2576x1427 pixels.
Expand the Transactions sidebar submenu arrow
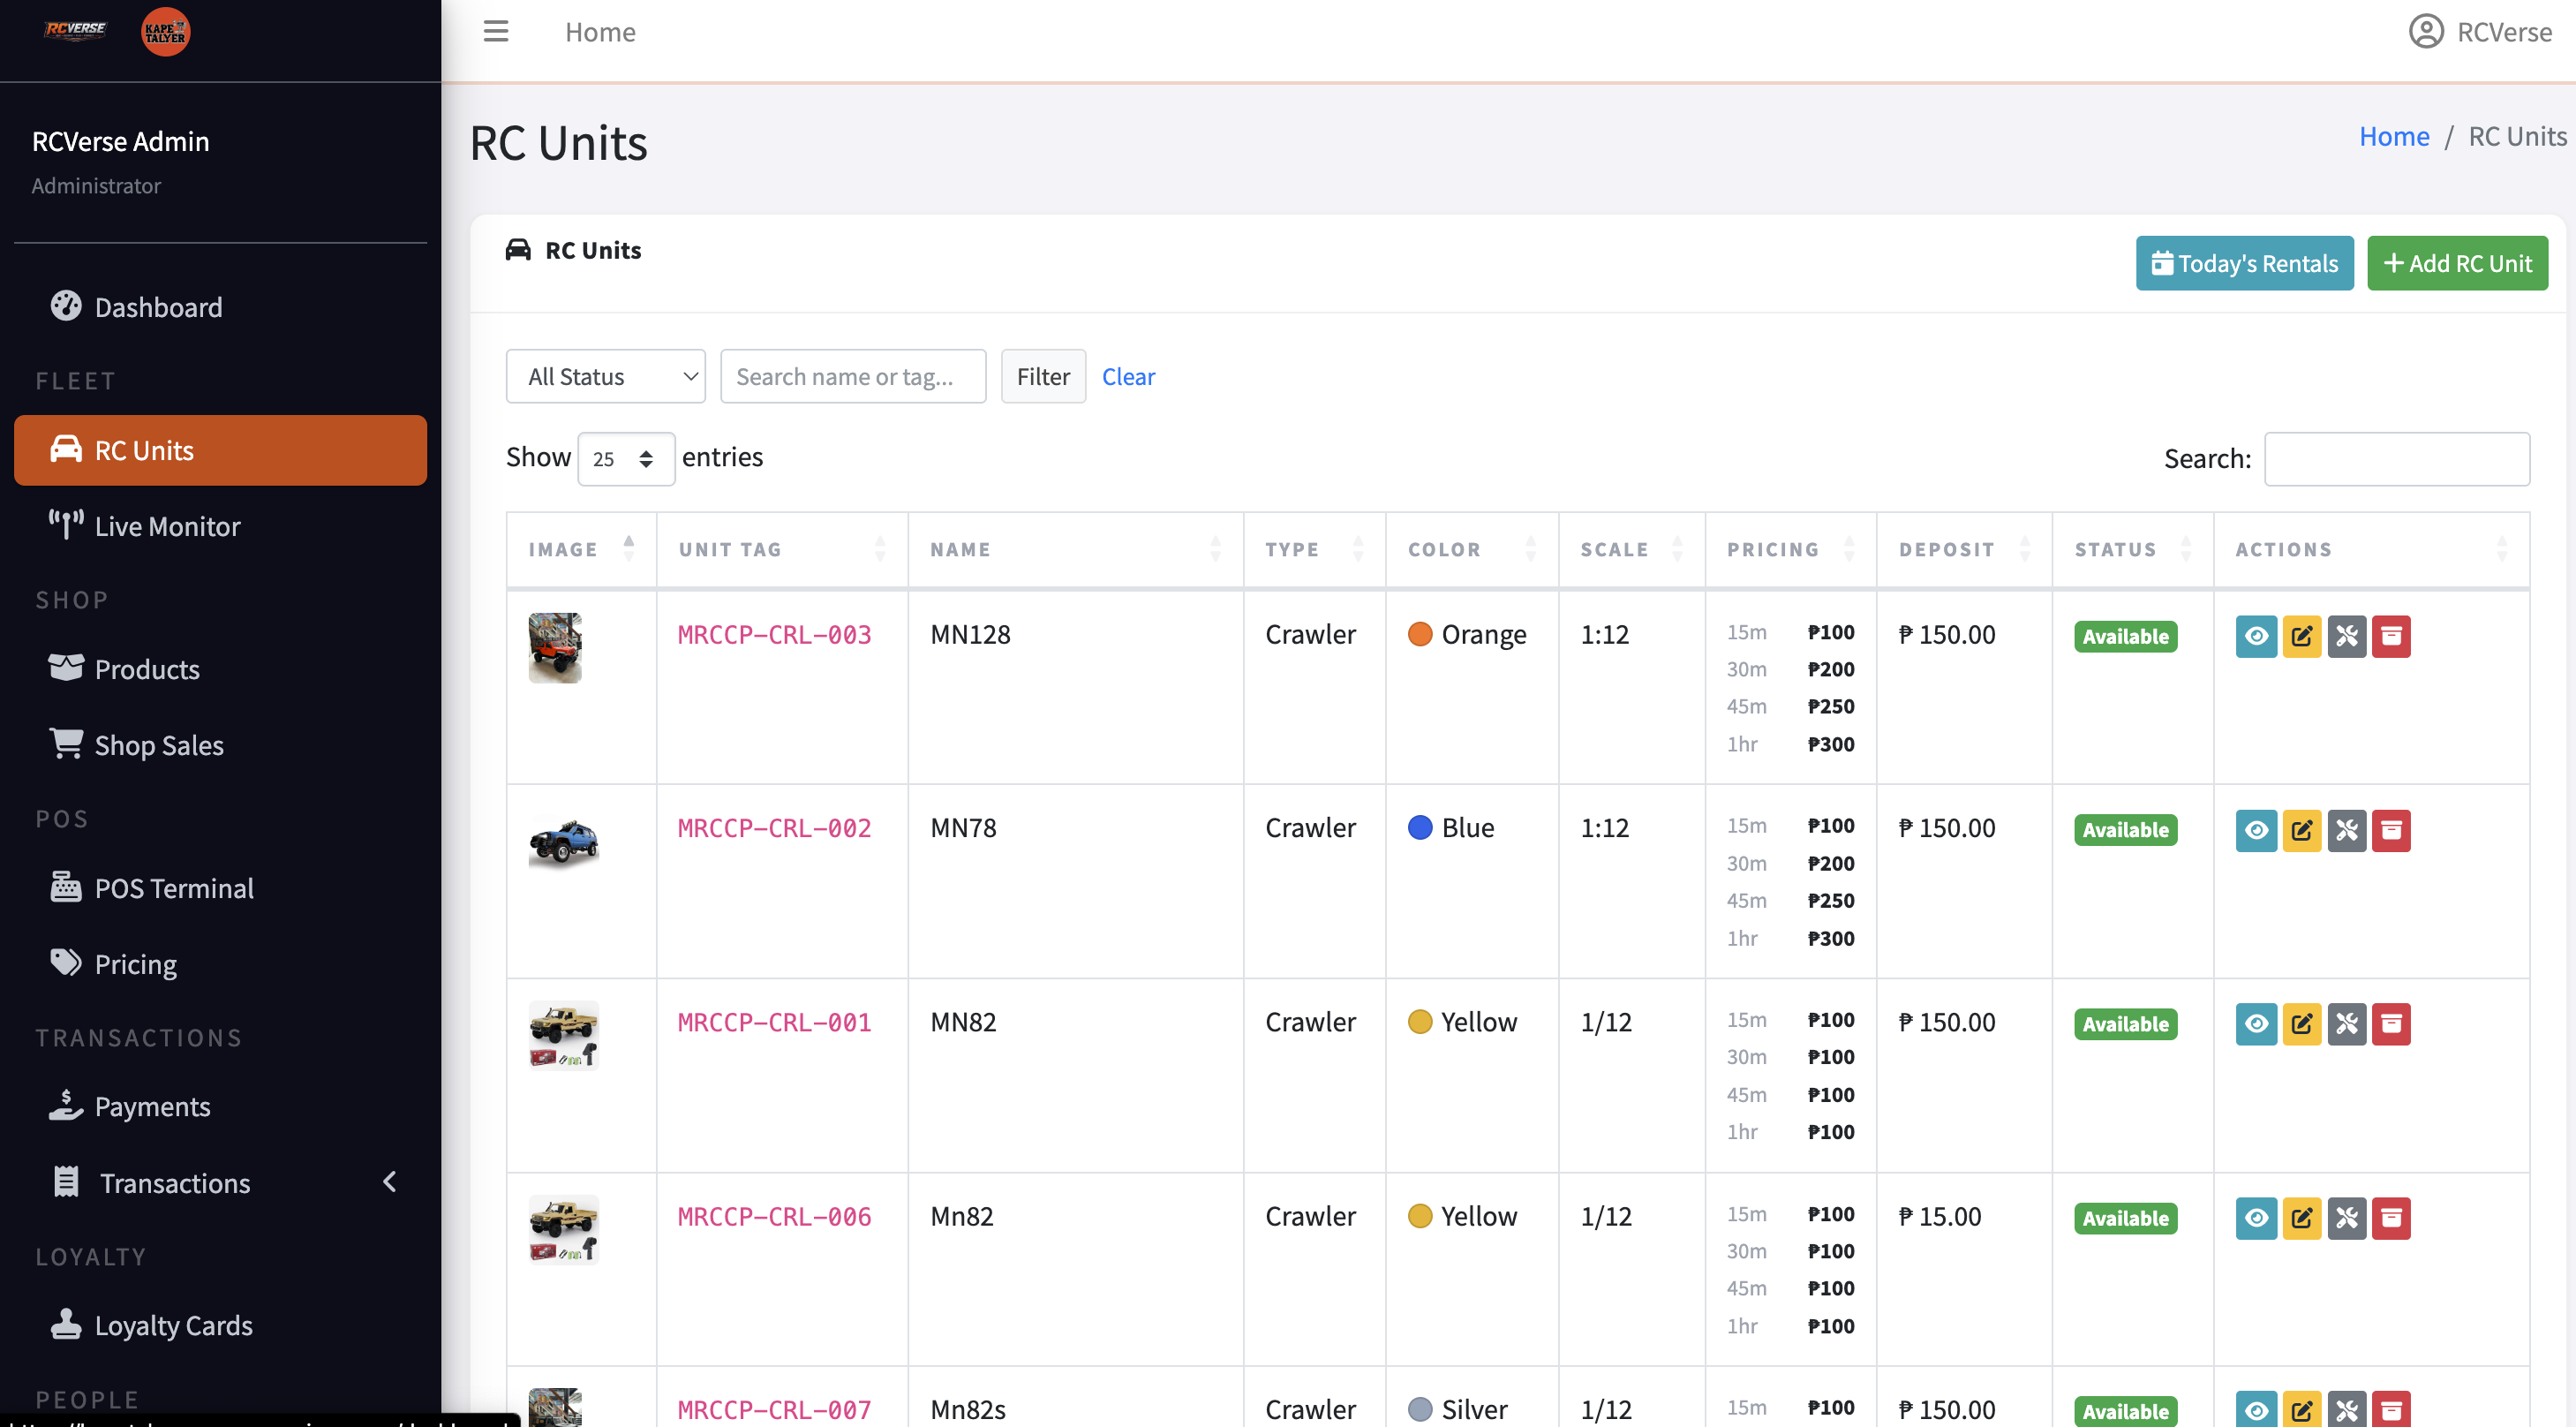pos(390,1182)
